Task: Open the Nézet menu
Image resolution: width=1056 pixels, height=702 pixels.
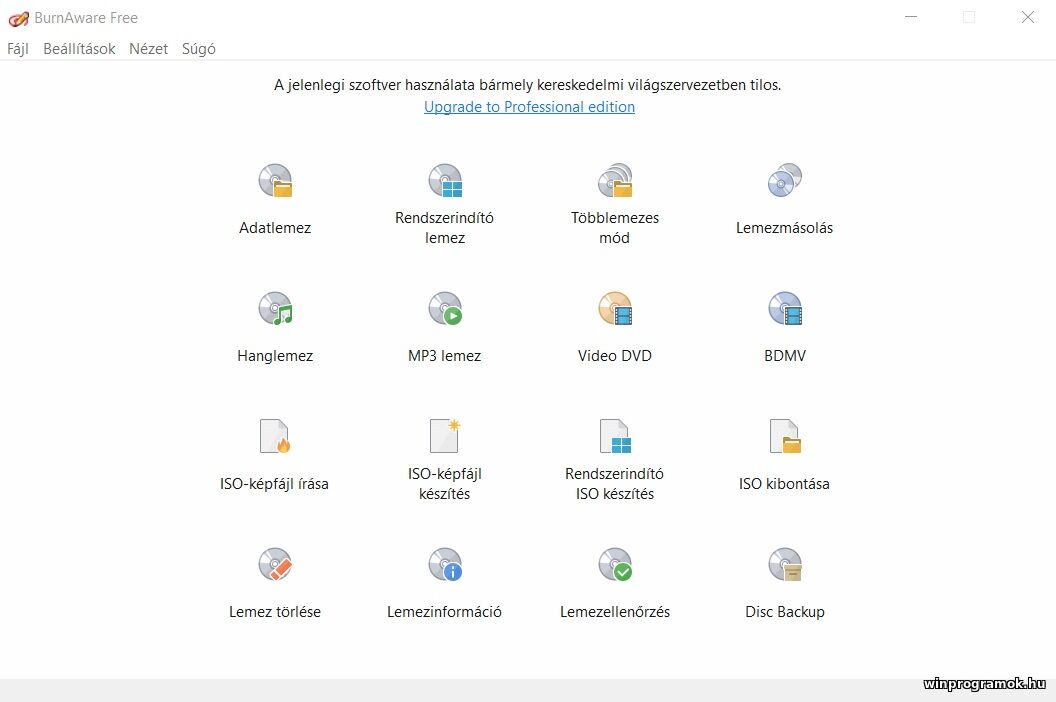Action: click(148, 49)
